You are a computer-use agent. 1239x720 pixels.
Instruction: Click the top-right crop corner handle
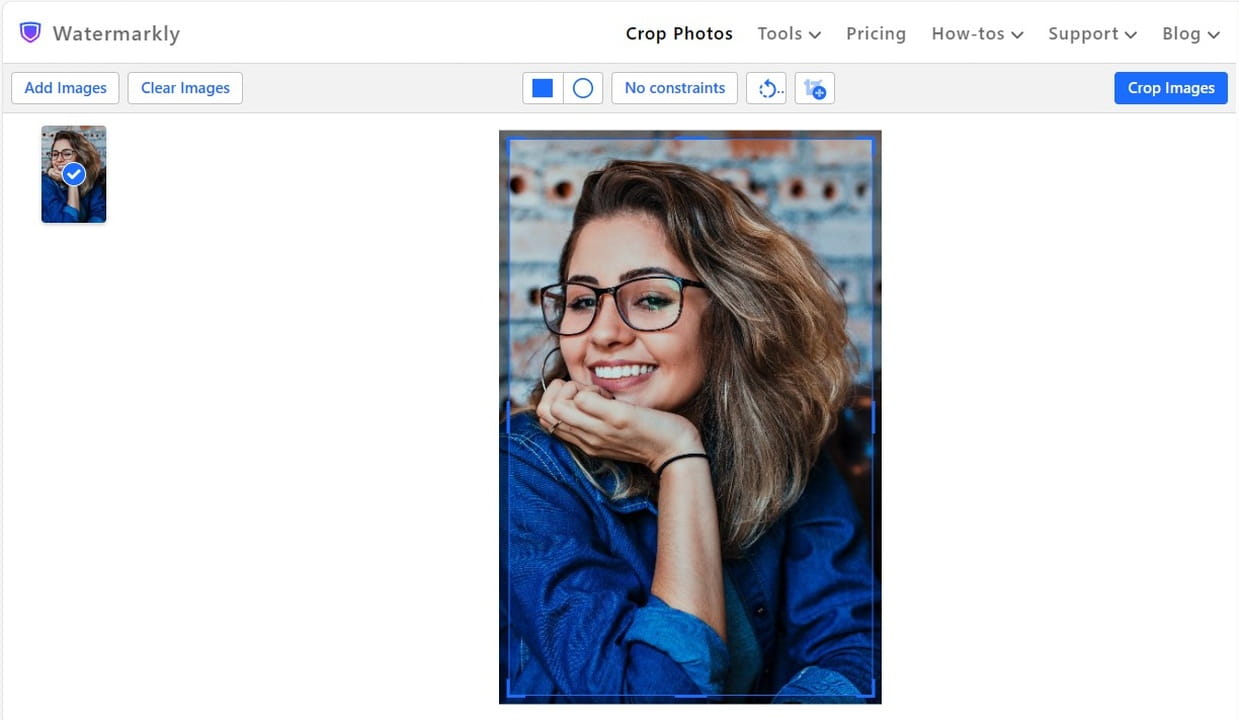point(872,140)
